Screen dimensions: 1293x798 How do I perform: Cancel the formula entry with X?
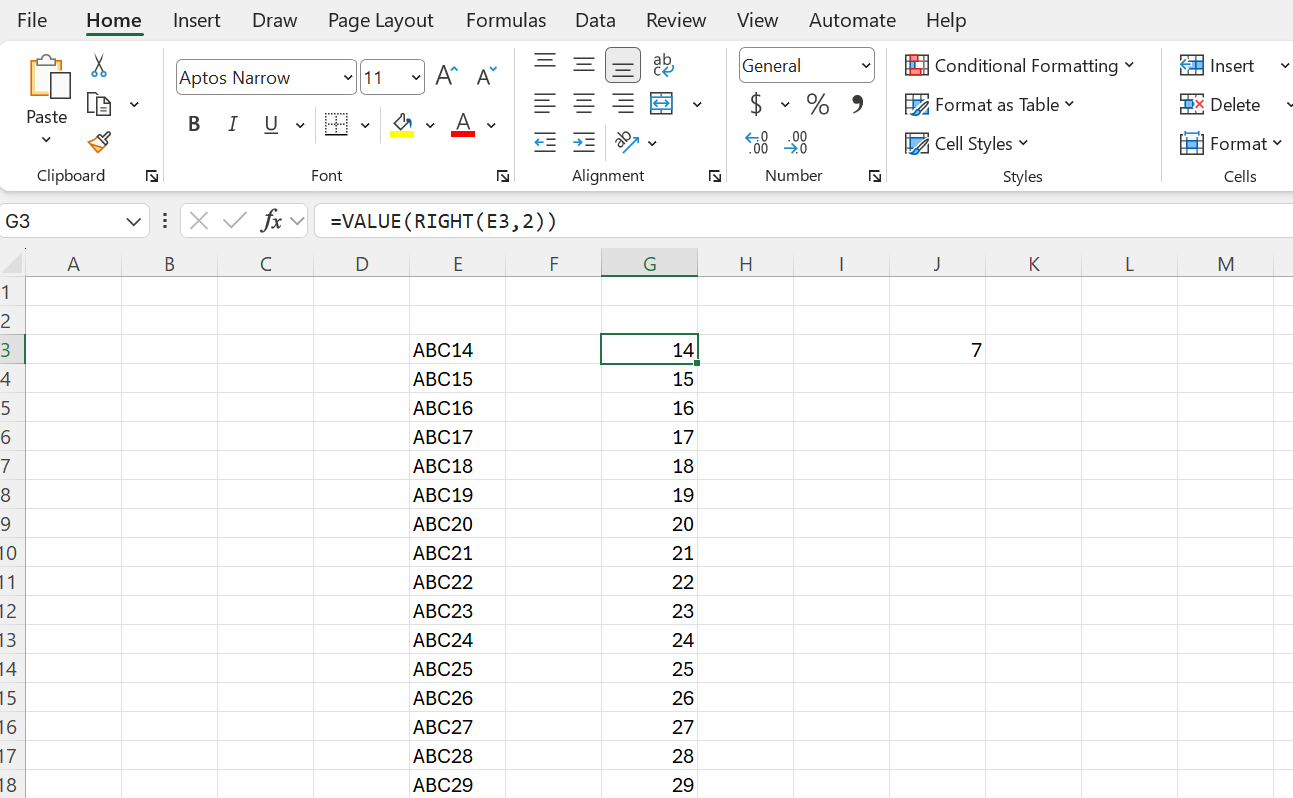[x=199, y=221]
